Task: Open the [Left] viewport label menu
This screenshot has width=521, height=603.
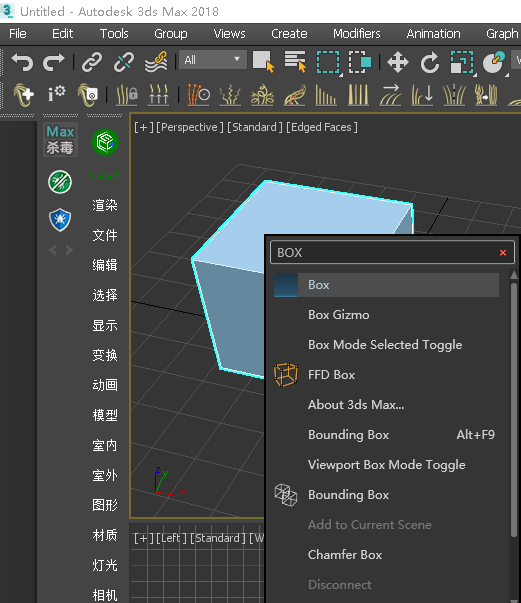Action: click(171, 538)
